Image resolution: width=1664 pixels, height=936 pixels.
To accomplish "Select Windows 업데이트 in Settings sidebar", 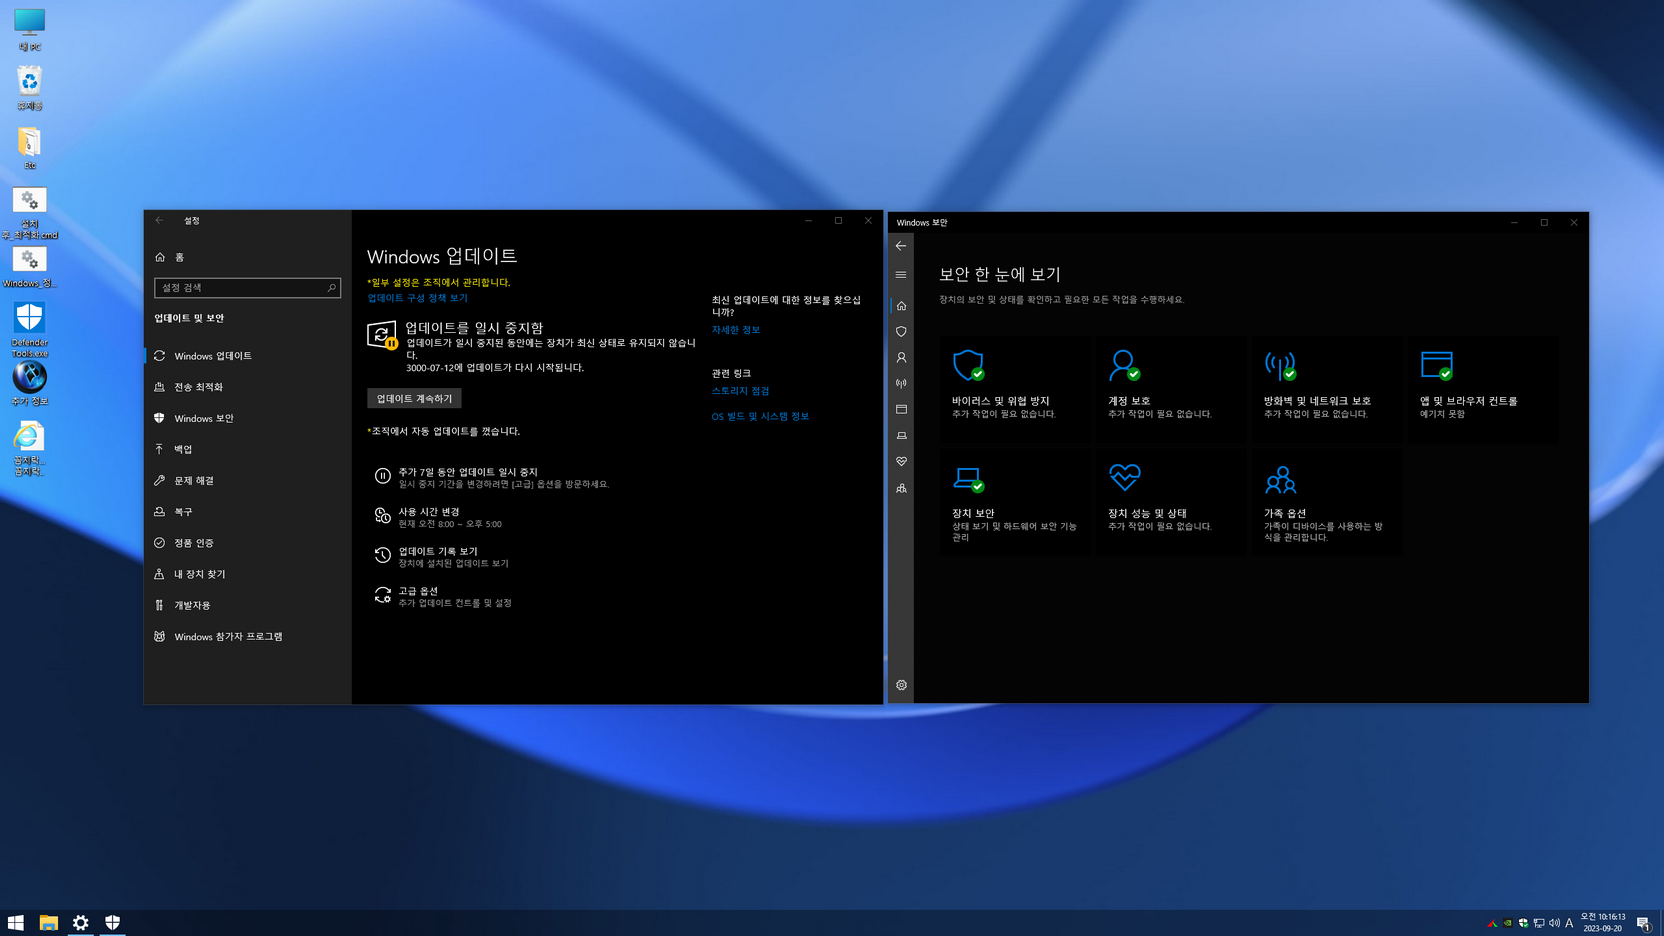I will pyautogui.click(x=247, y=356).
